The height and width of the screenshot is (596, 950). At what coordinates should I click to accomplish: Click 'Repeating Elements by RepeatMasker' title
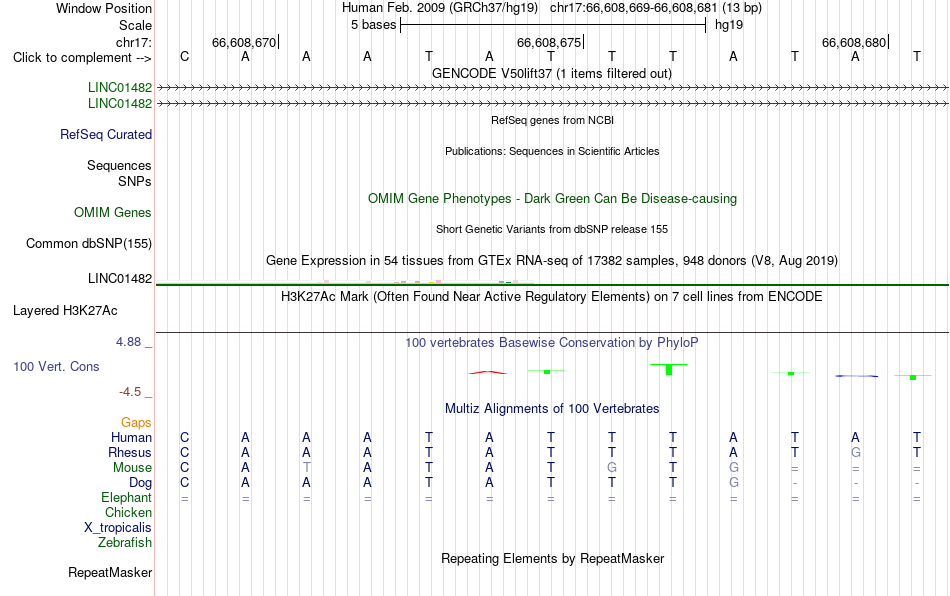coord(553,558)
